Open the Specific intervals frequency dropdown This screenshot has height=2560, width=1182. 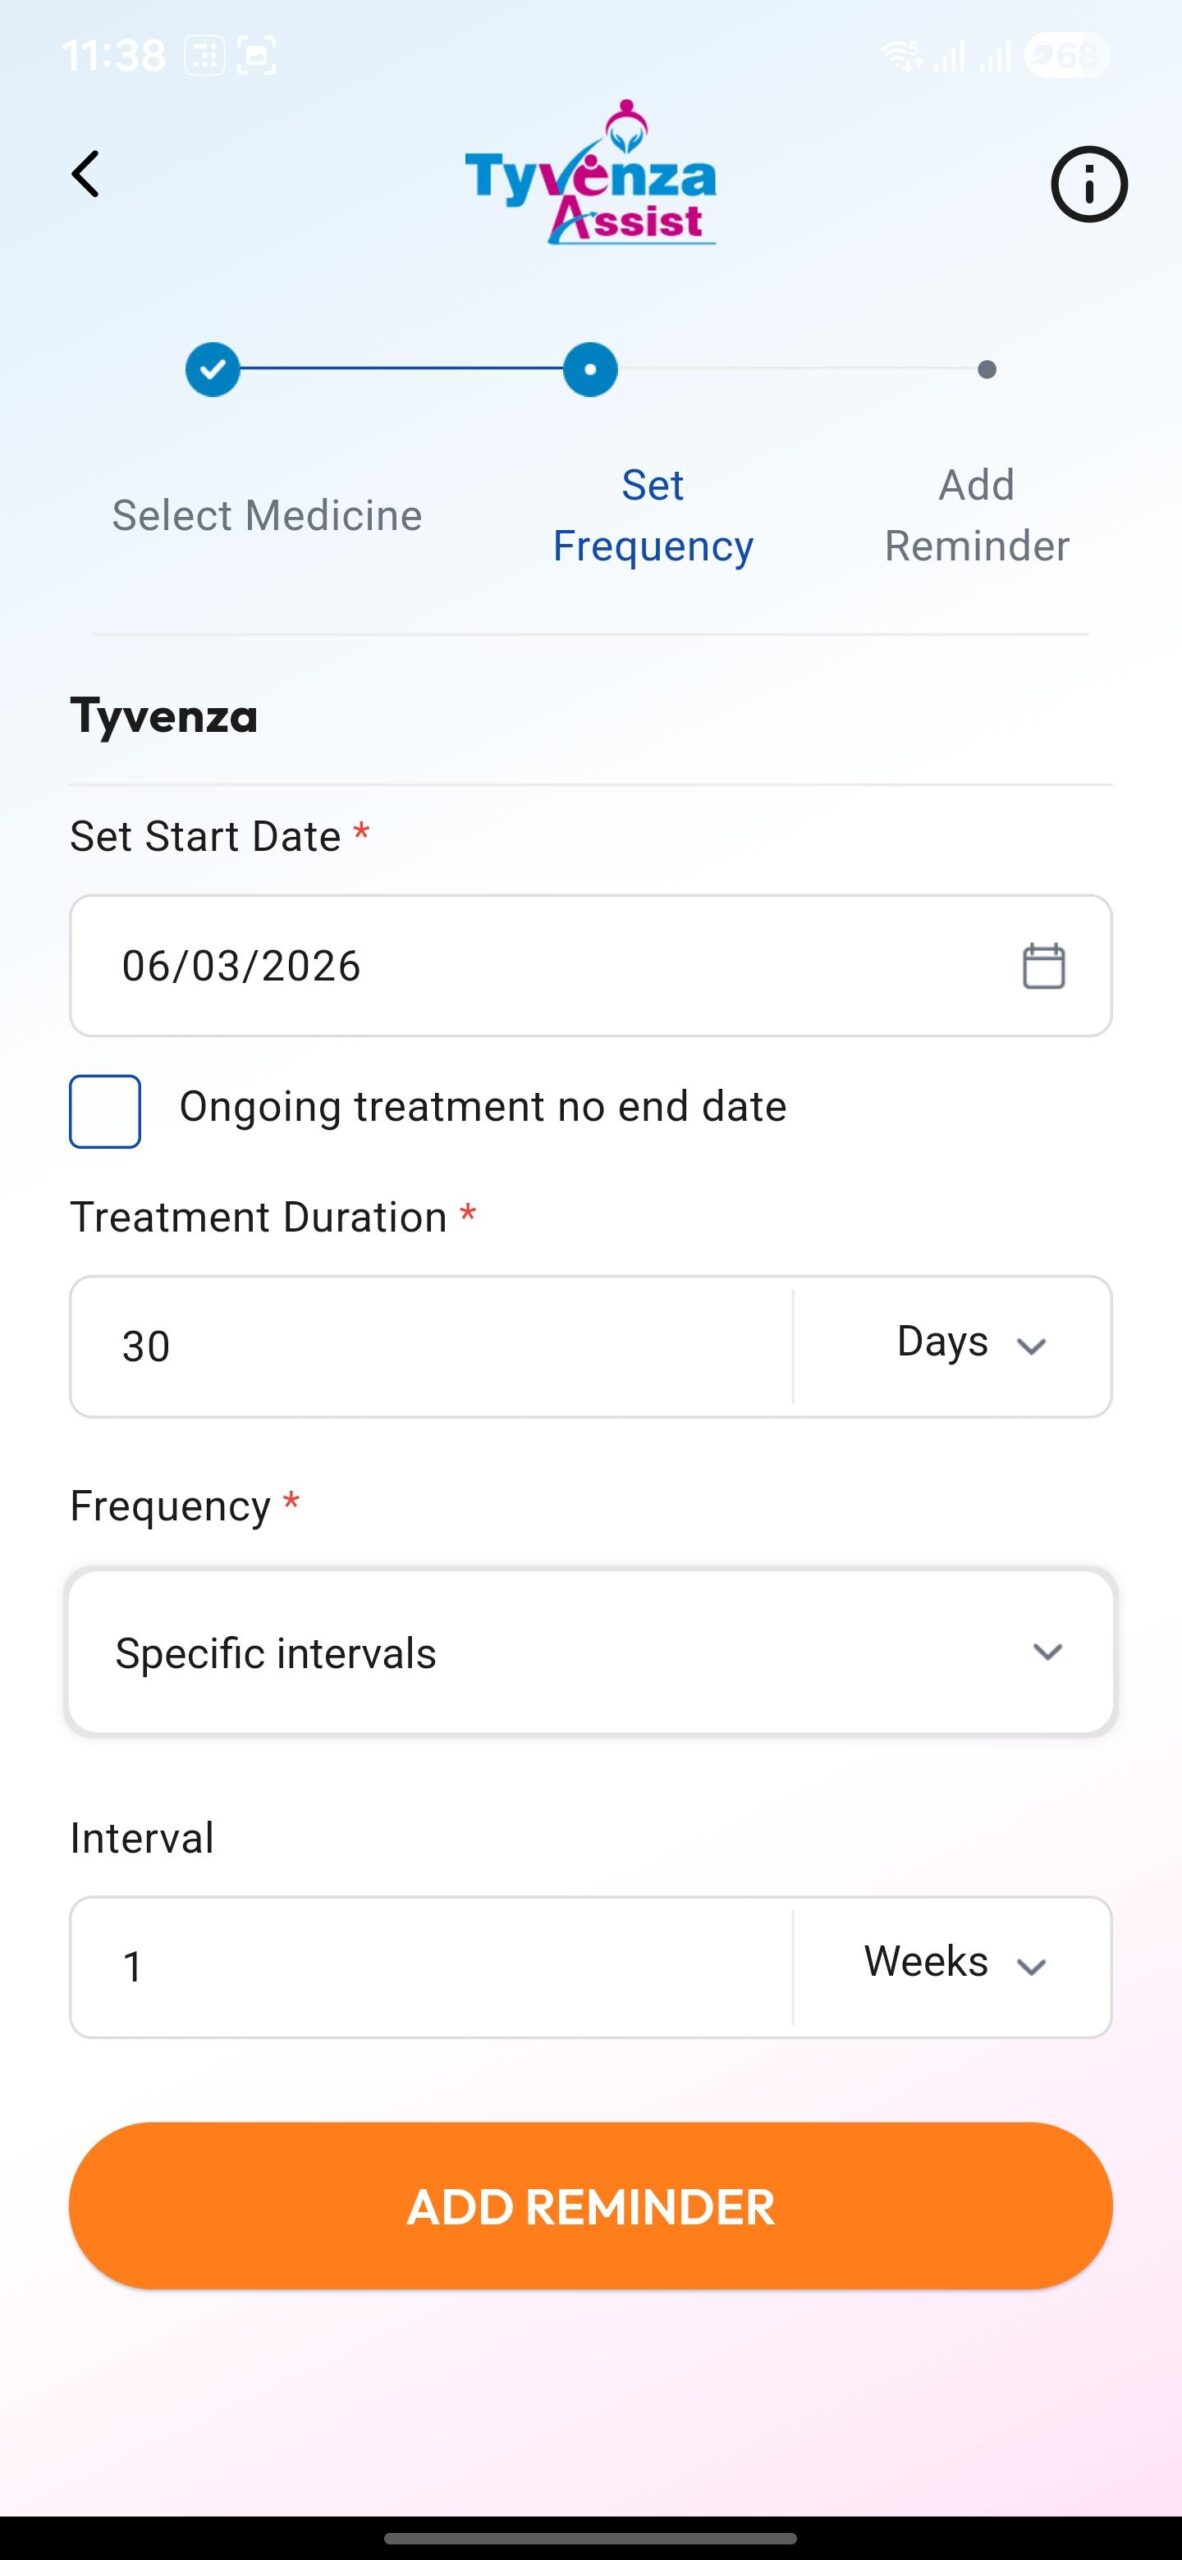pos(590,1652)
